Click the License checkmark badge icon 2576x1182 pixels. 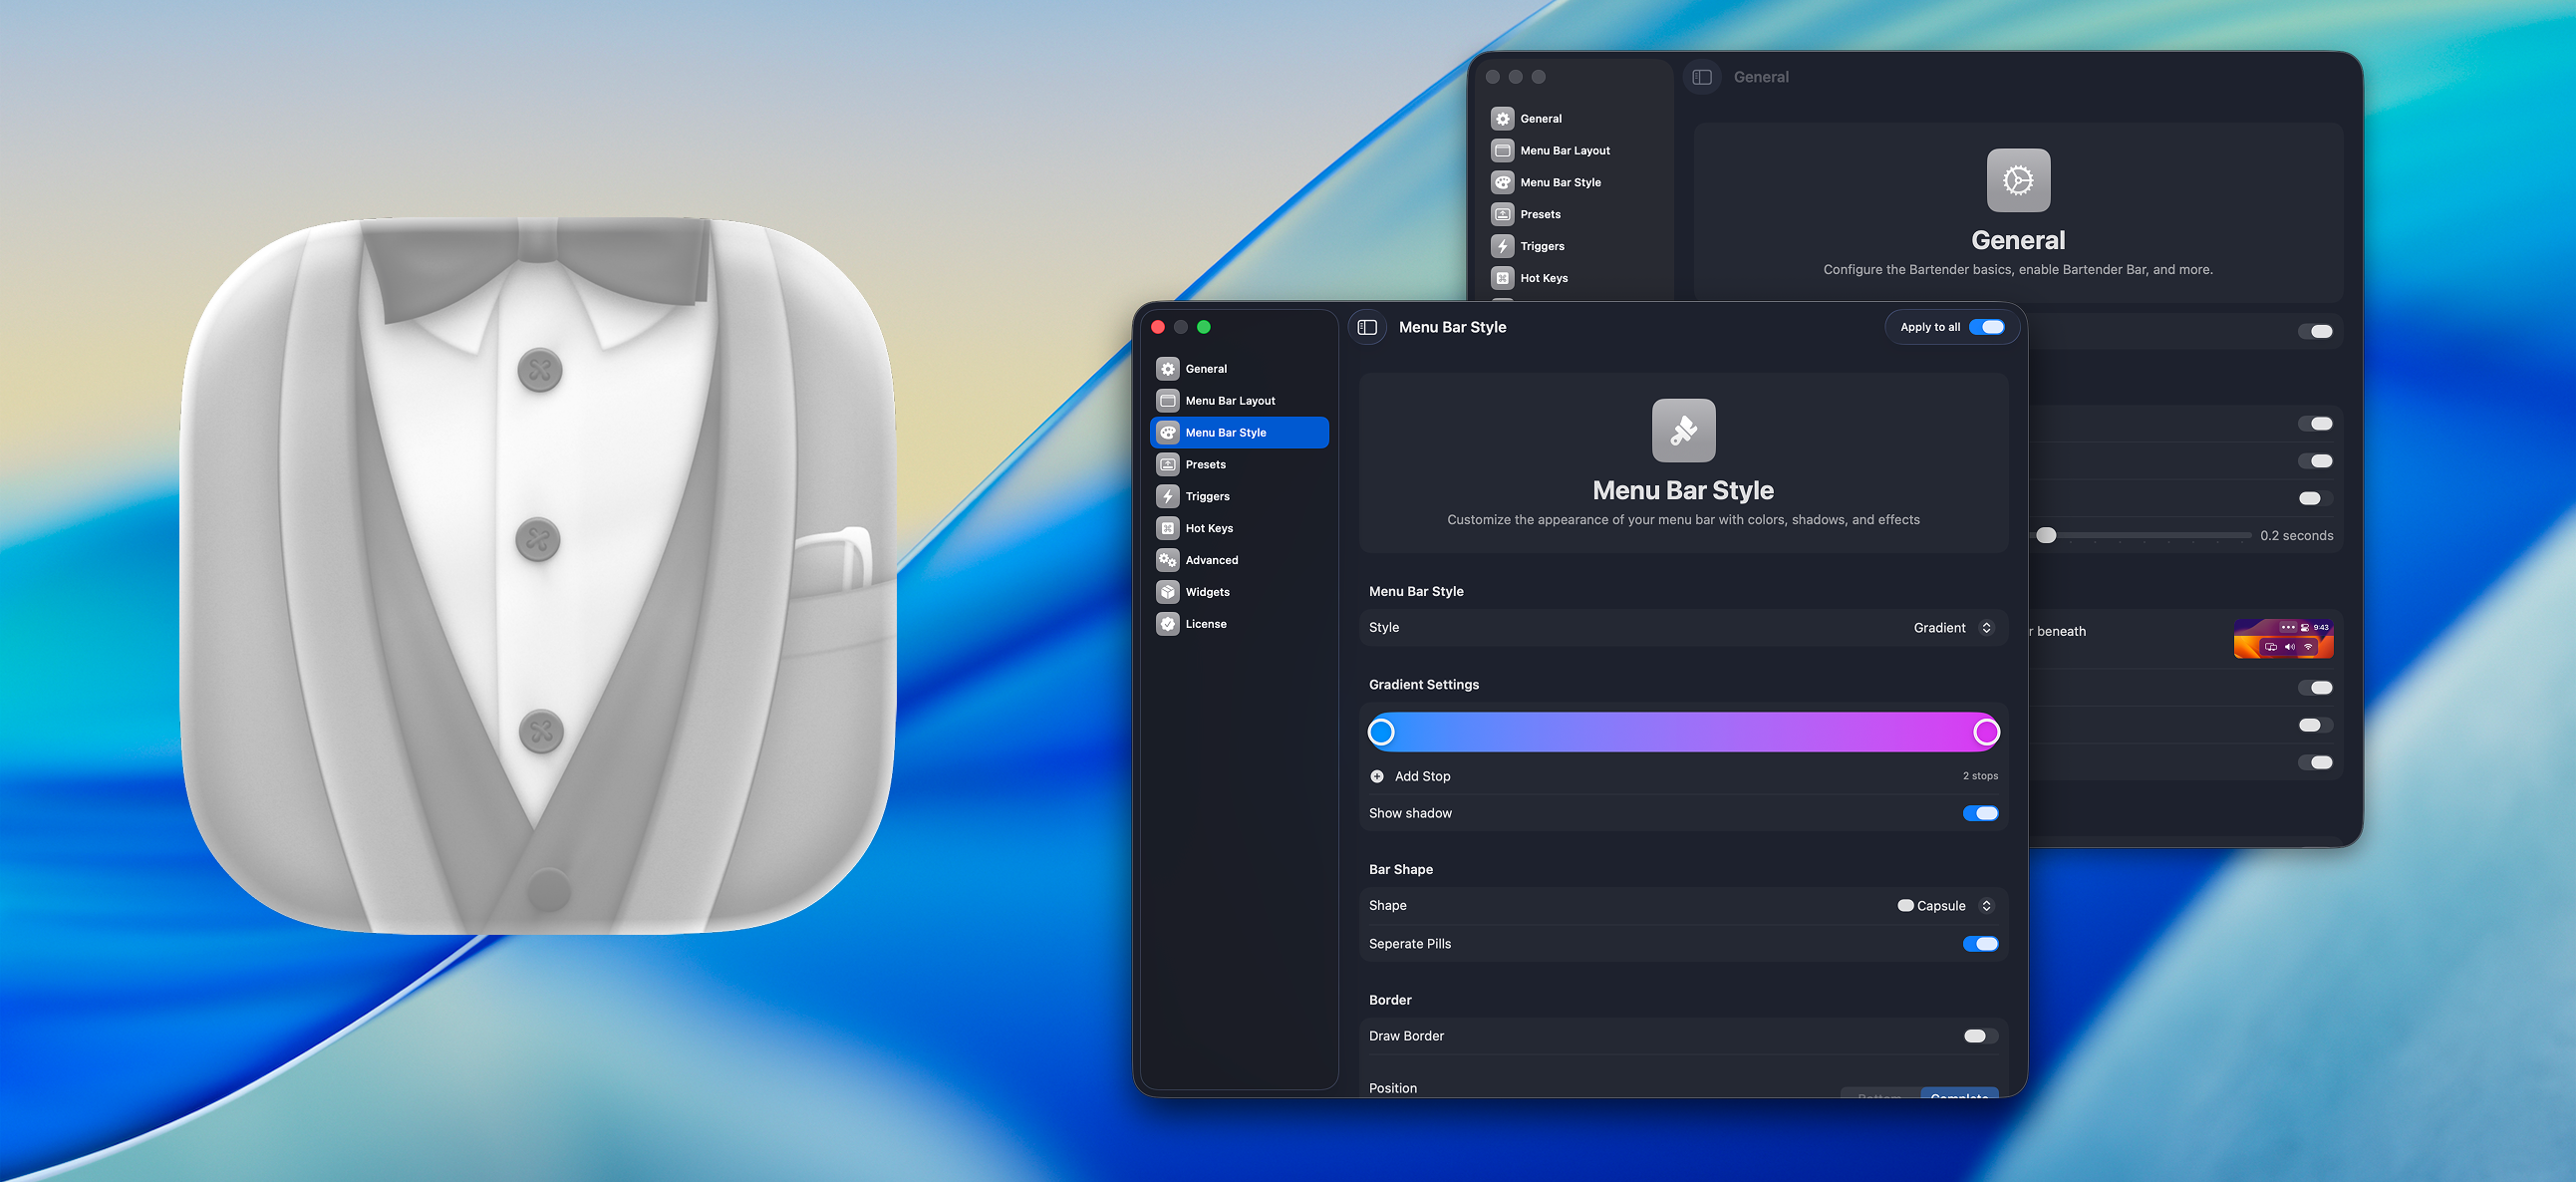point(1167,624)
